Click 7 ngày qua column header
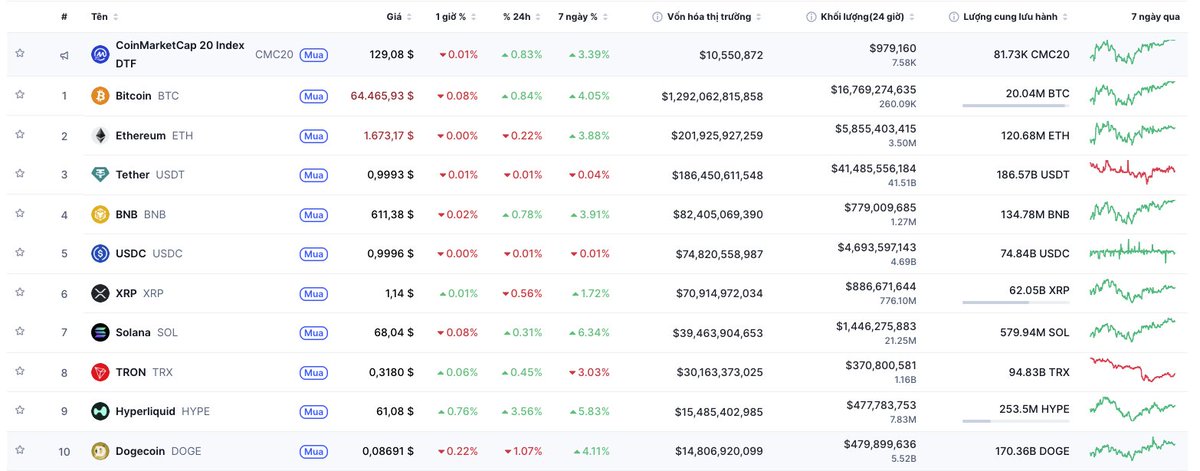The width and height of the screenshot is (1200, 471). (x=1154, y=17)
